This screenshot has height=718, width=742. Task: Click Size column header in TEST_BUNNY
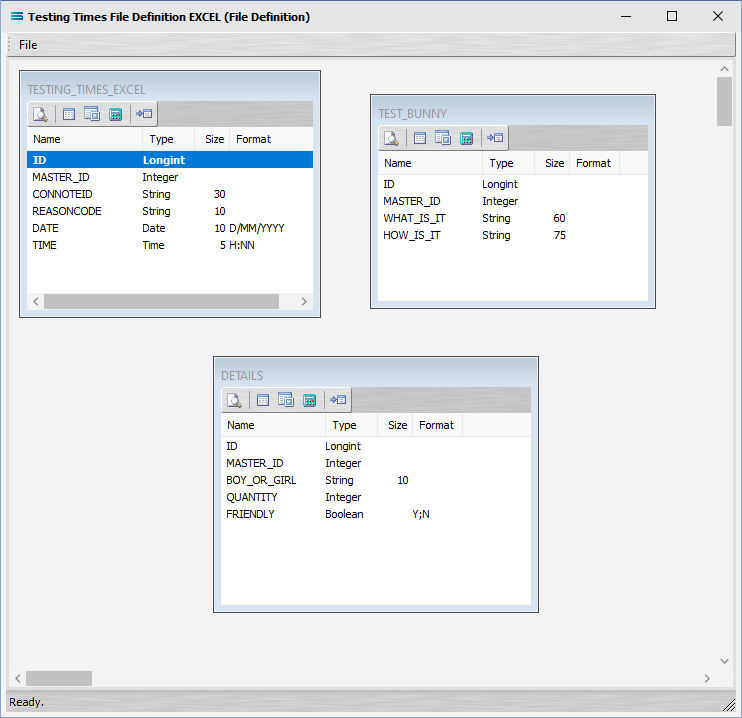point(552,163)
